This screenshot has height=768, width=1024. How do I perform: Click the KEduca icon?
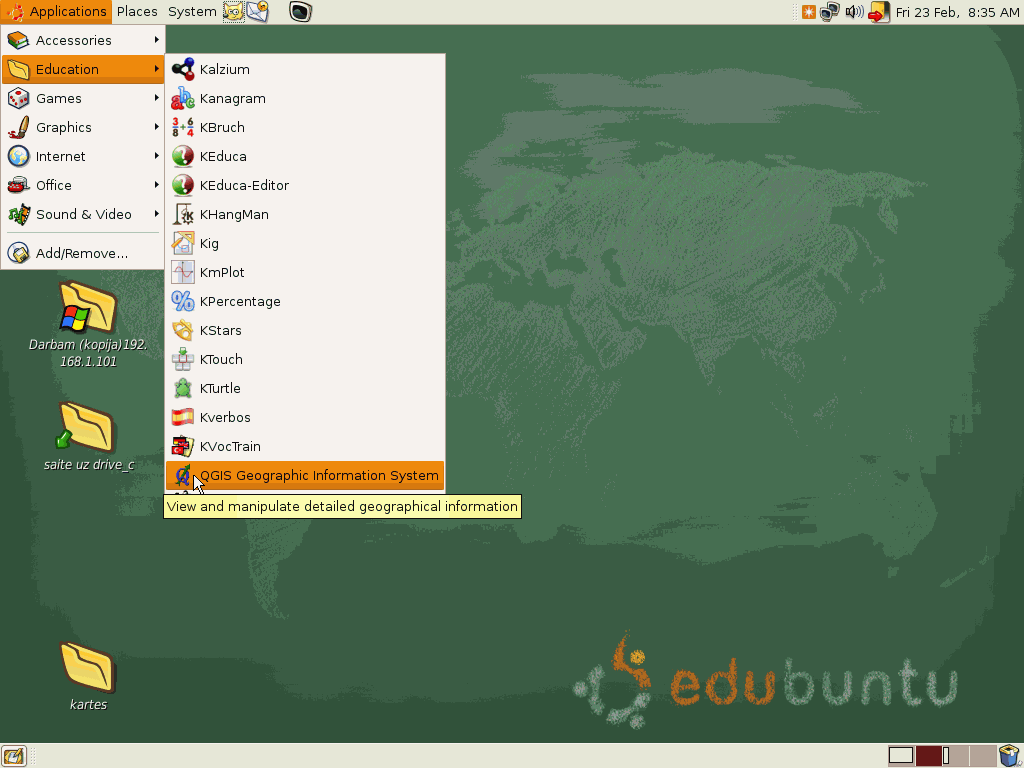183,156
